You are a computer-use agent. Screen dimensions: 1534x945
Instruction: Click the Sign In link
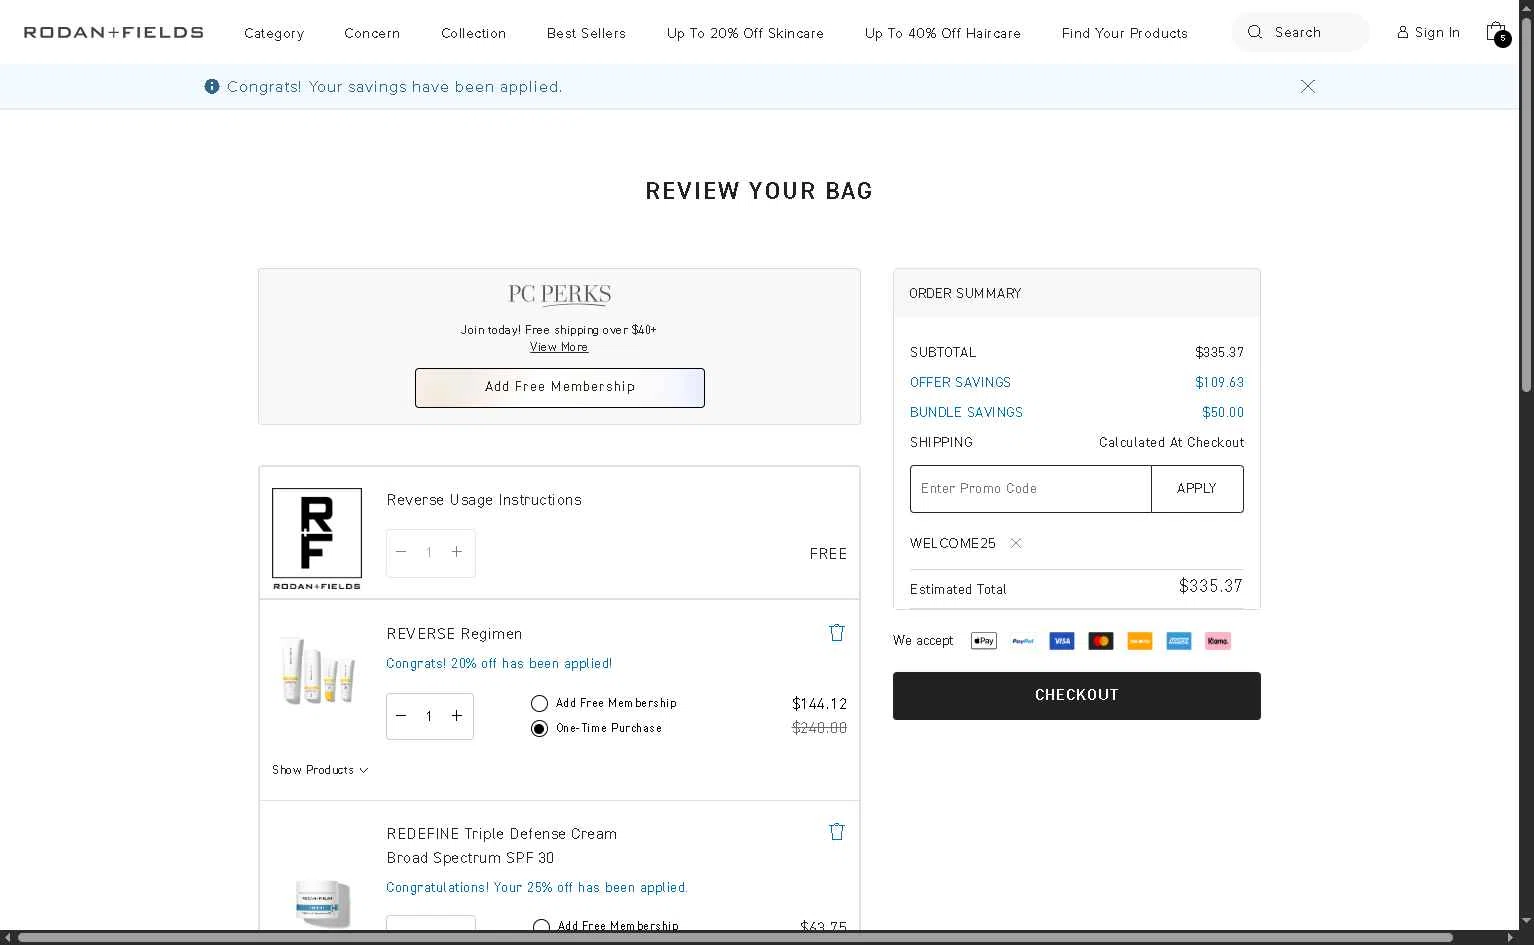coord(1437,32)
